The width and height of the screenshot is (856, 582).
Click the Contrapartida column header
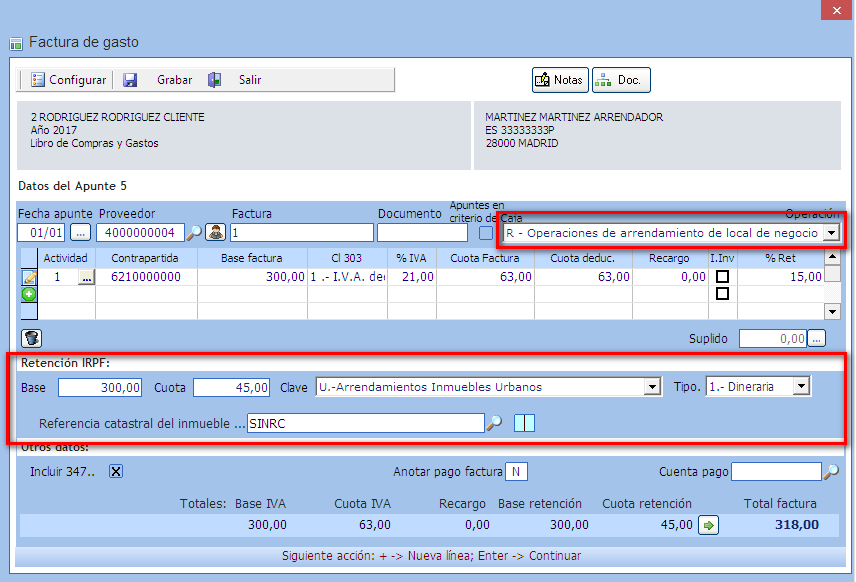click(146, 258)
